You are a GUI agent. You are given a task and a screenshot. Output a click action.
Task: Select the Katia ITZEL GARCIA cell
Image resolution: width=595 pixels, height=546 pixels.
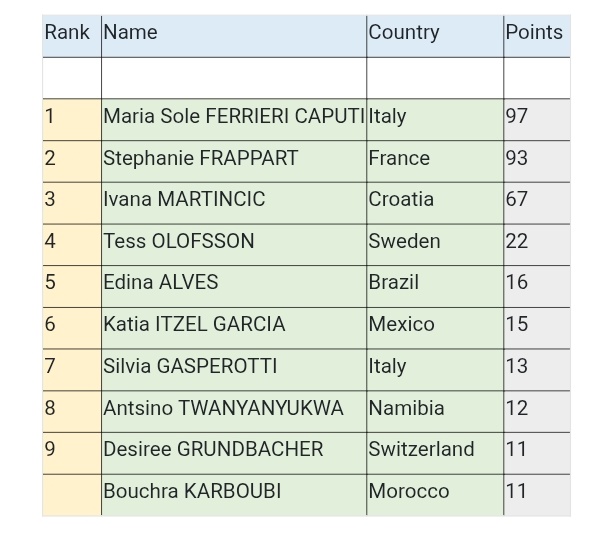point(234,328)
